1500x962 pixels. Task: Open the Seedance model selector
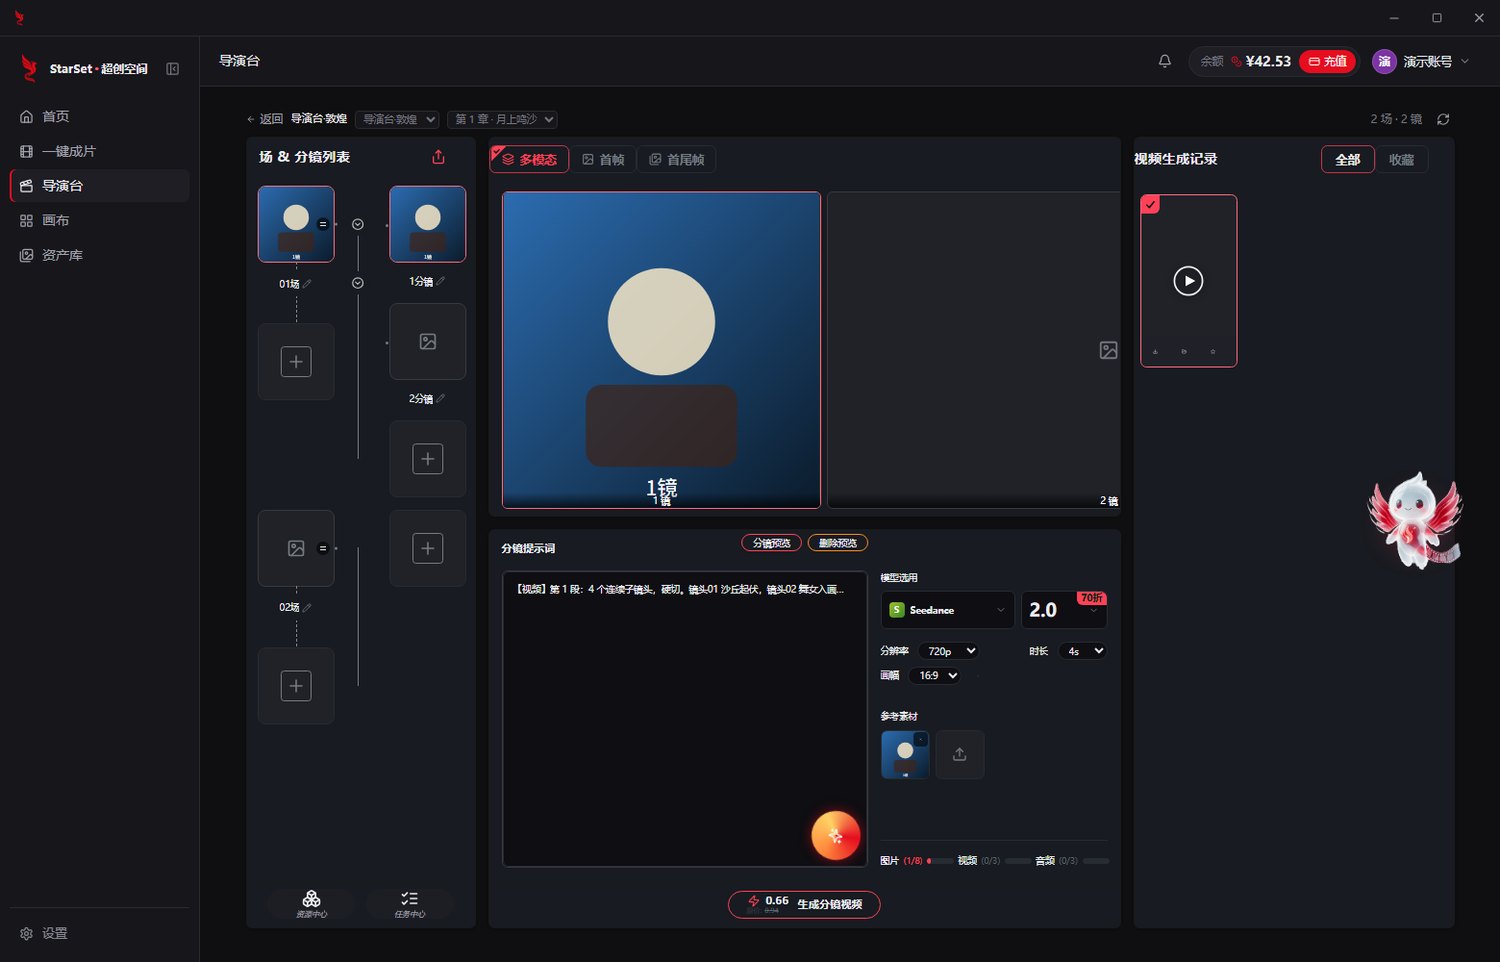(947, 610)
